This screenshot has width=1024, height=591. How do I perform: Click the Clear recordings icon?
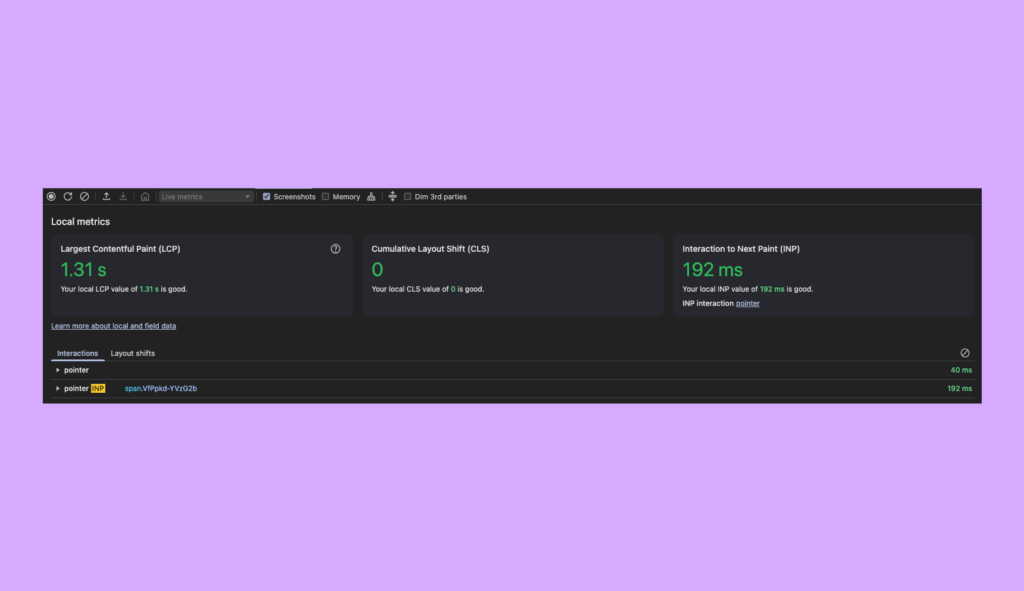[84, 196]
